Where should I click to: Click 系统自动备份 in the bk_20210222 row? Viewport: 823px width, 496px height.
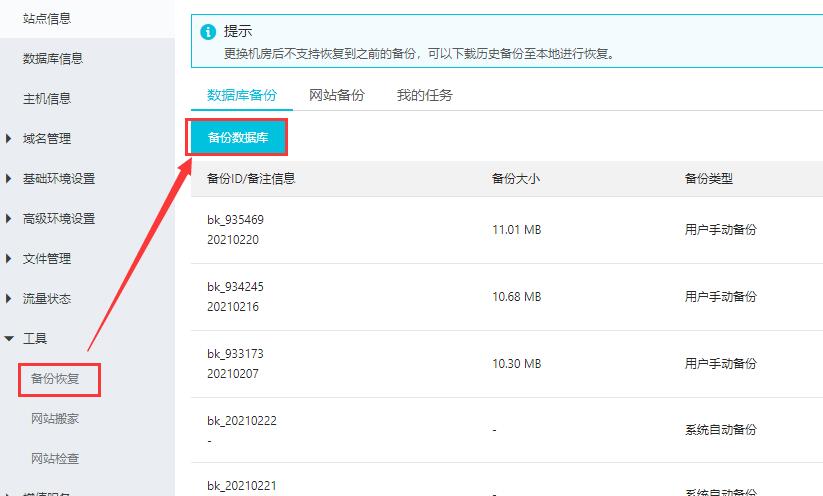pyautogui.click(x=721, y=430)
